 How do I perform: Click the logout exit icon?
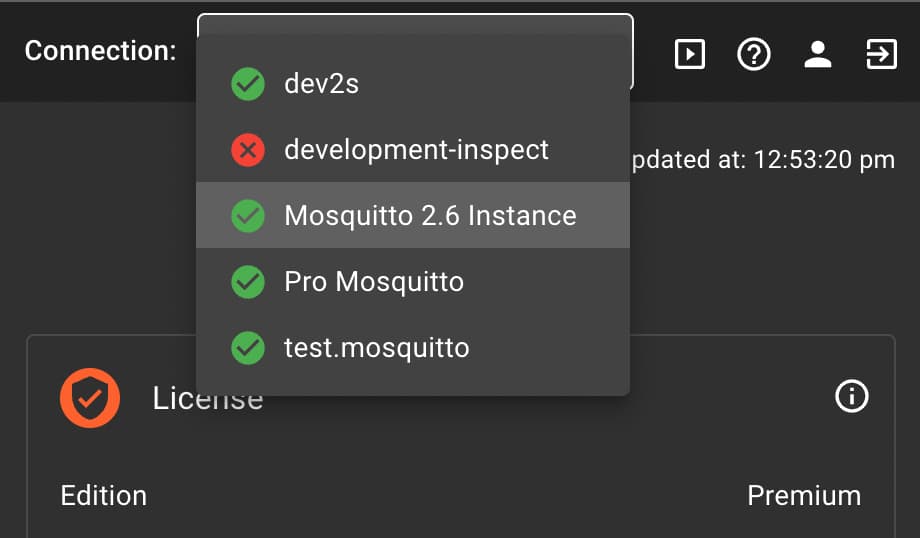(881, 54)
